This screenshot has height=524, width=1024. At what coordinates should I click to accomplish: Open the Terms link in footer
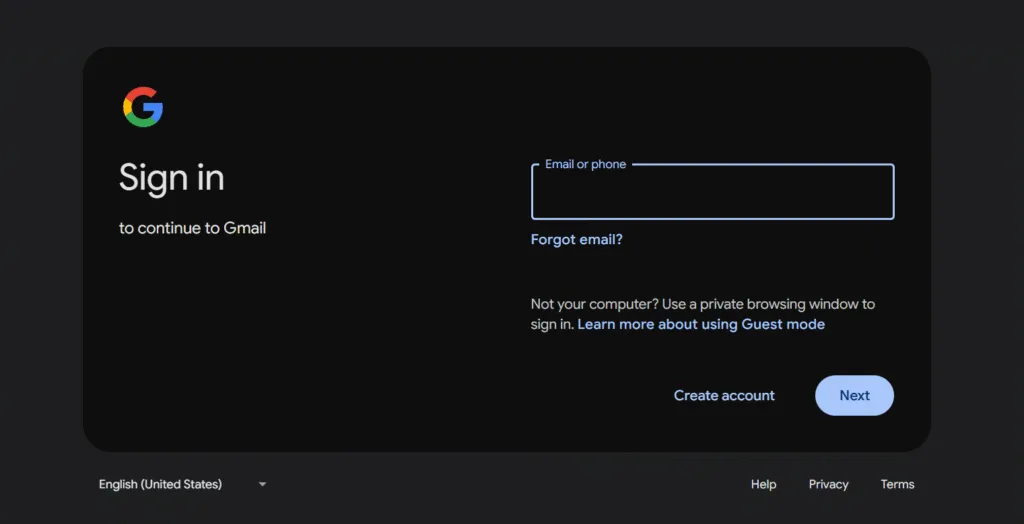[897, 484]
